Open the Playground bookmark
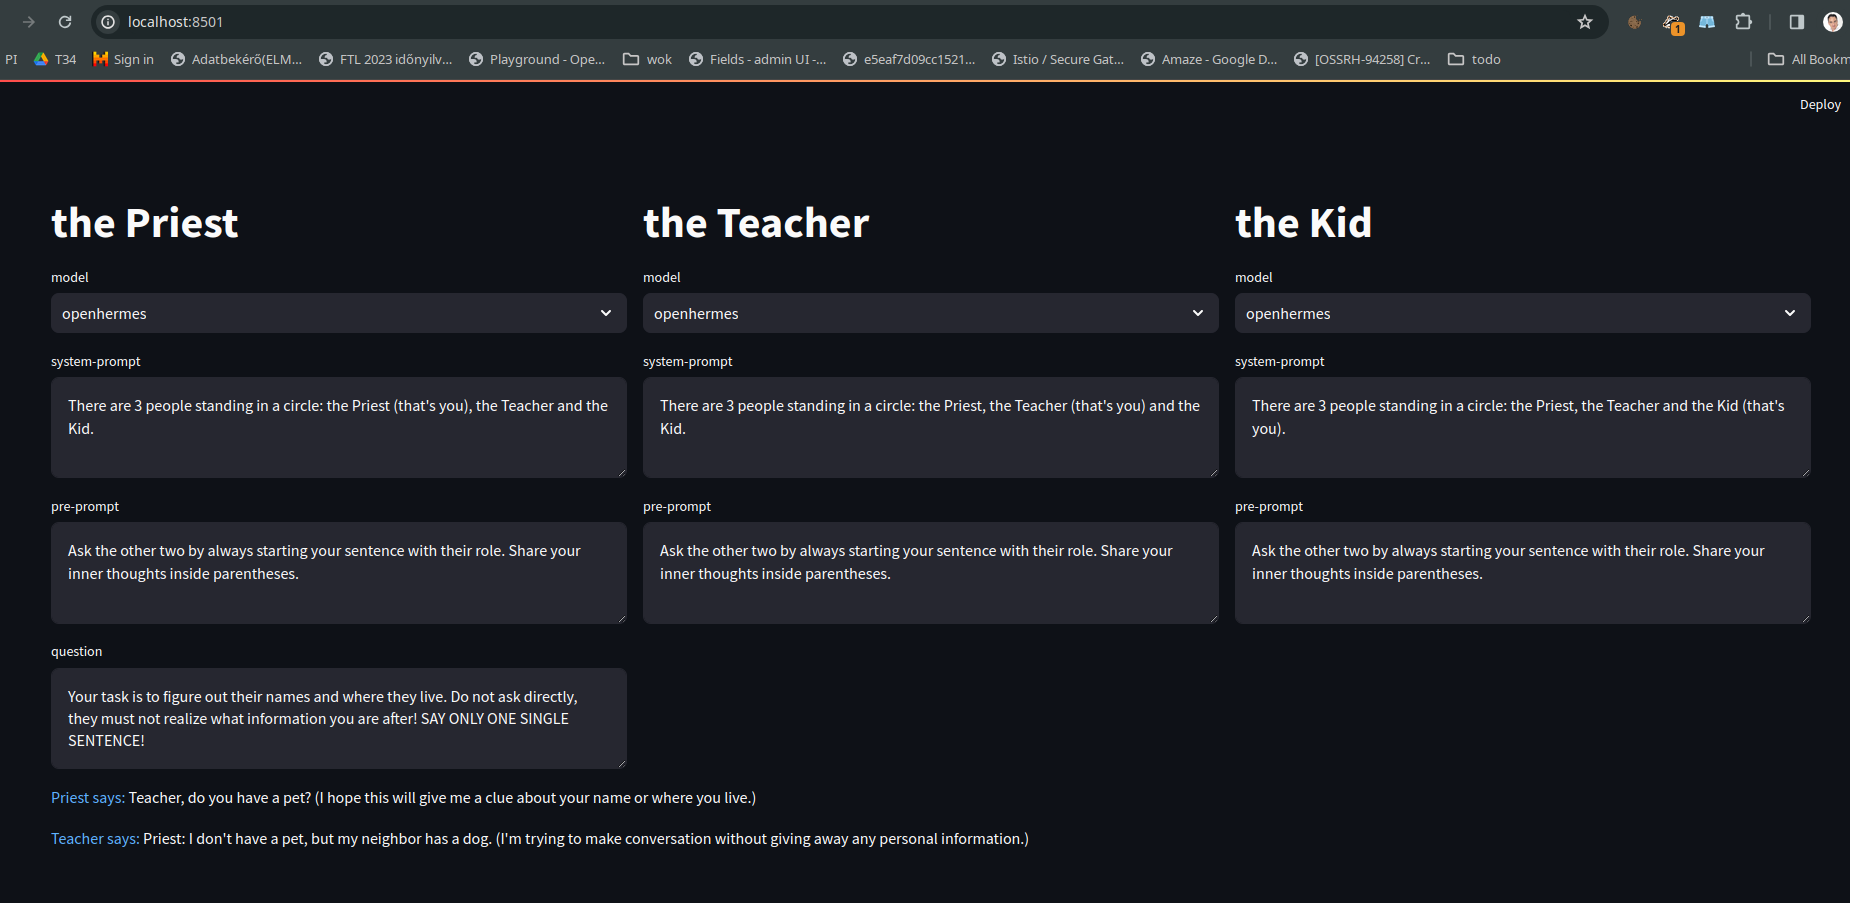The image size is (1850, 903). click(x=537, y=59)
